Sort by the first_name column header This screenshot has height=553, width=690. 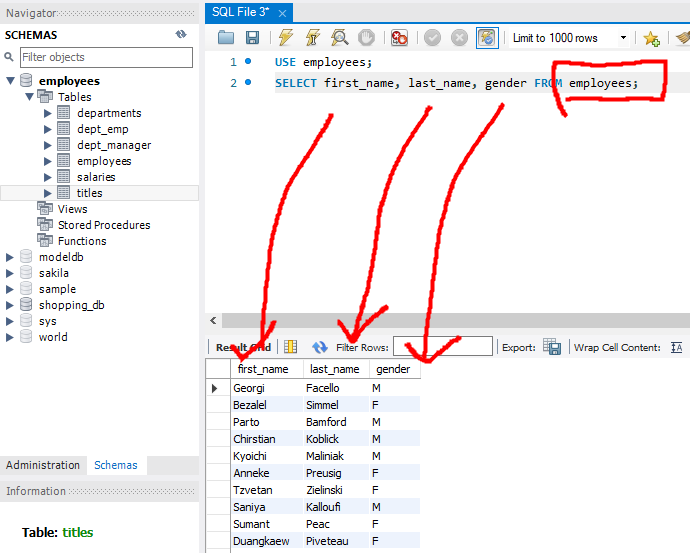[267, 369]
